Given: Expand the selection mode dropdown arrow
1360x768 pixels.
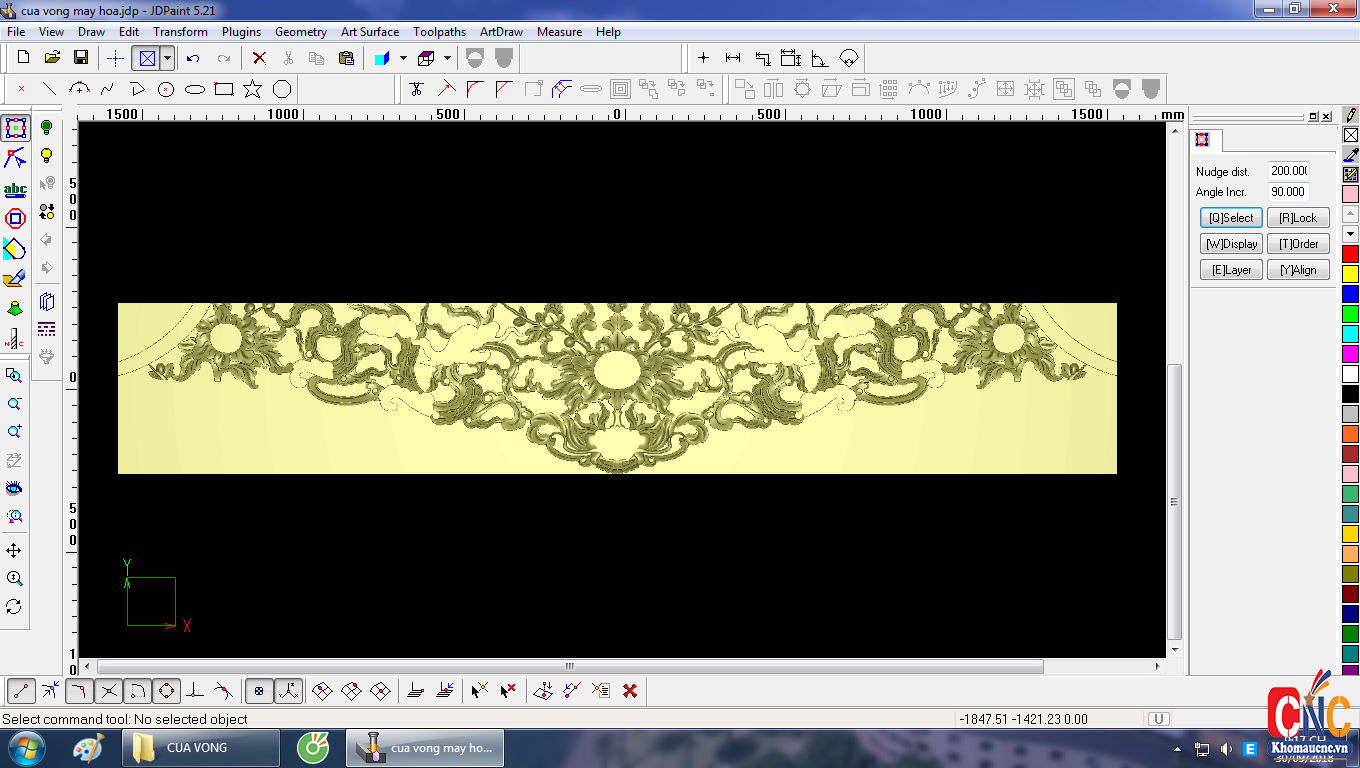Looking at the screenshot, I should (x=167, y=58).
